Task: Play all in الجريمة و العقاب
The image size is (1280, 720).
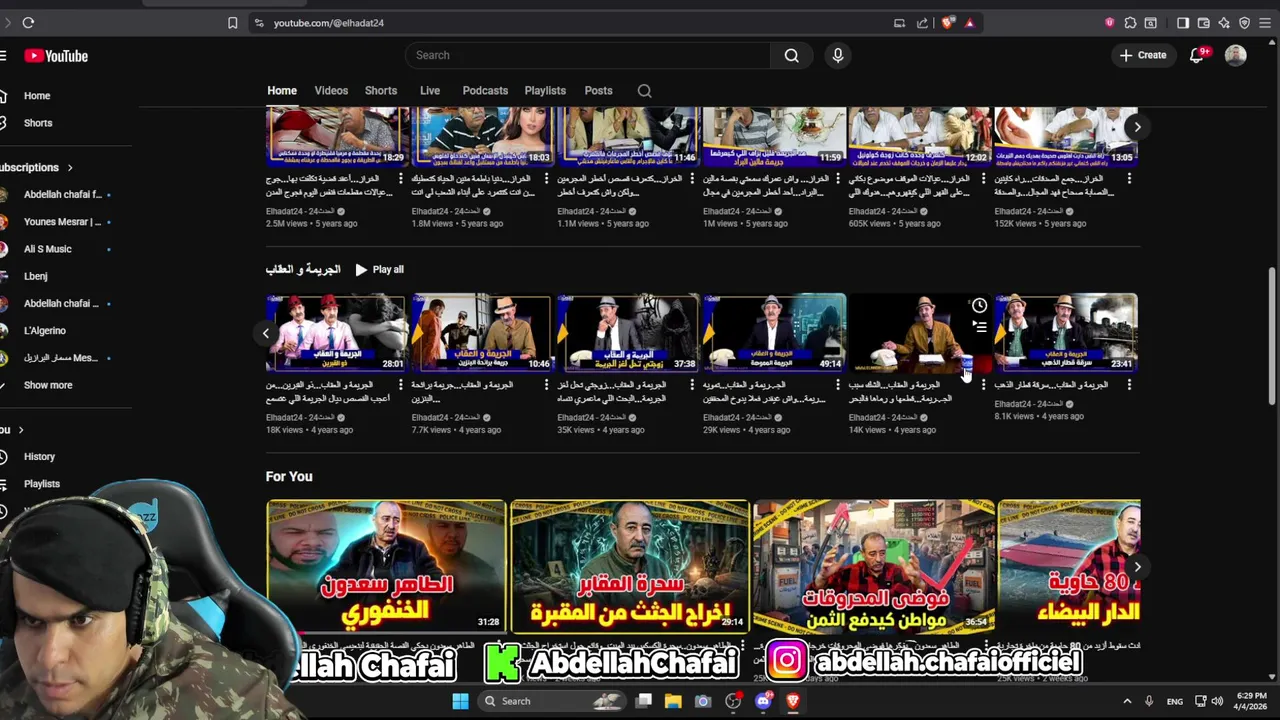Action: coord(379,269)
